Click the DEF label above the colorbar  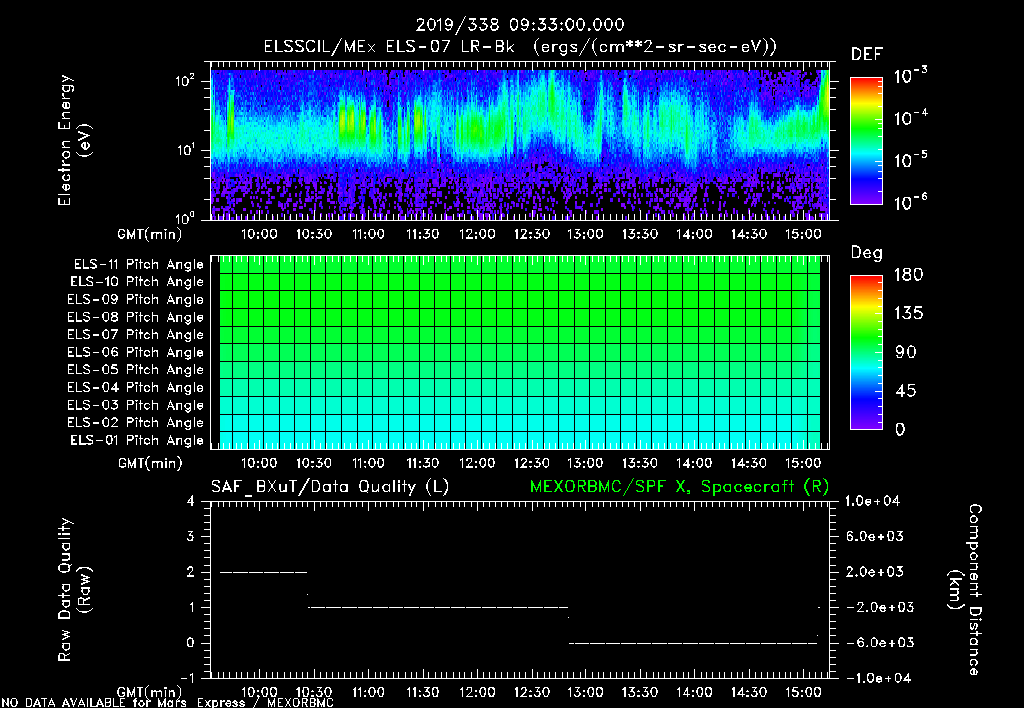867,55
